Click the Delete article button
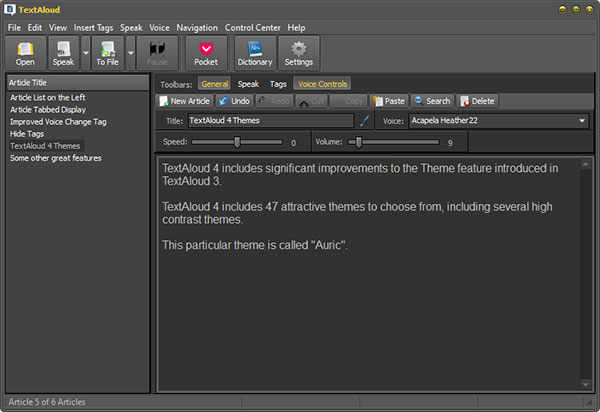The width and height of the screenshot is (600, 412). coord(478,101)
